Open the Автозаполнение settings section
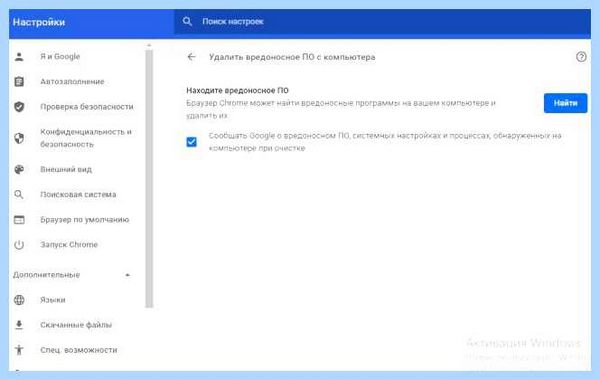This screenshot has height=380, width=600. [x=73, y=82]
